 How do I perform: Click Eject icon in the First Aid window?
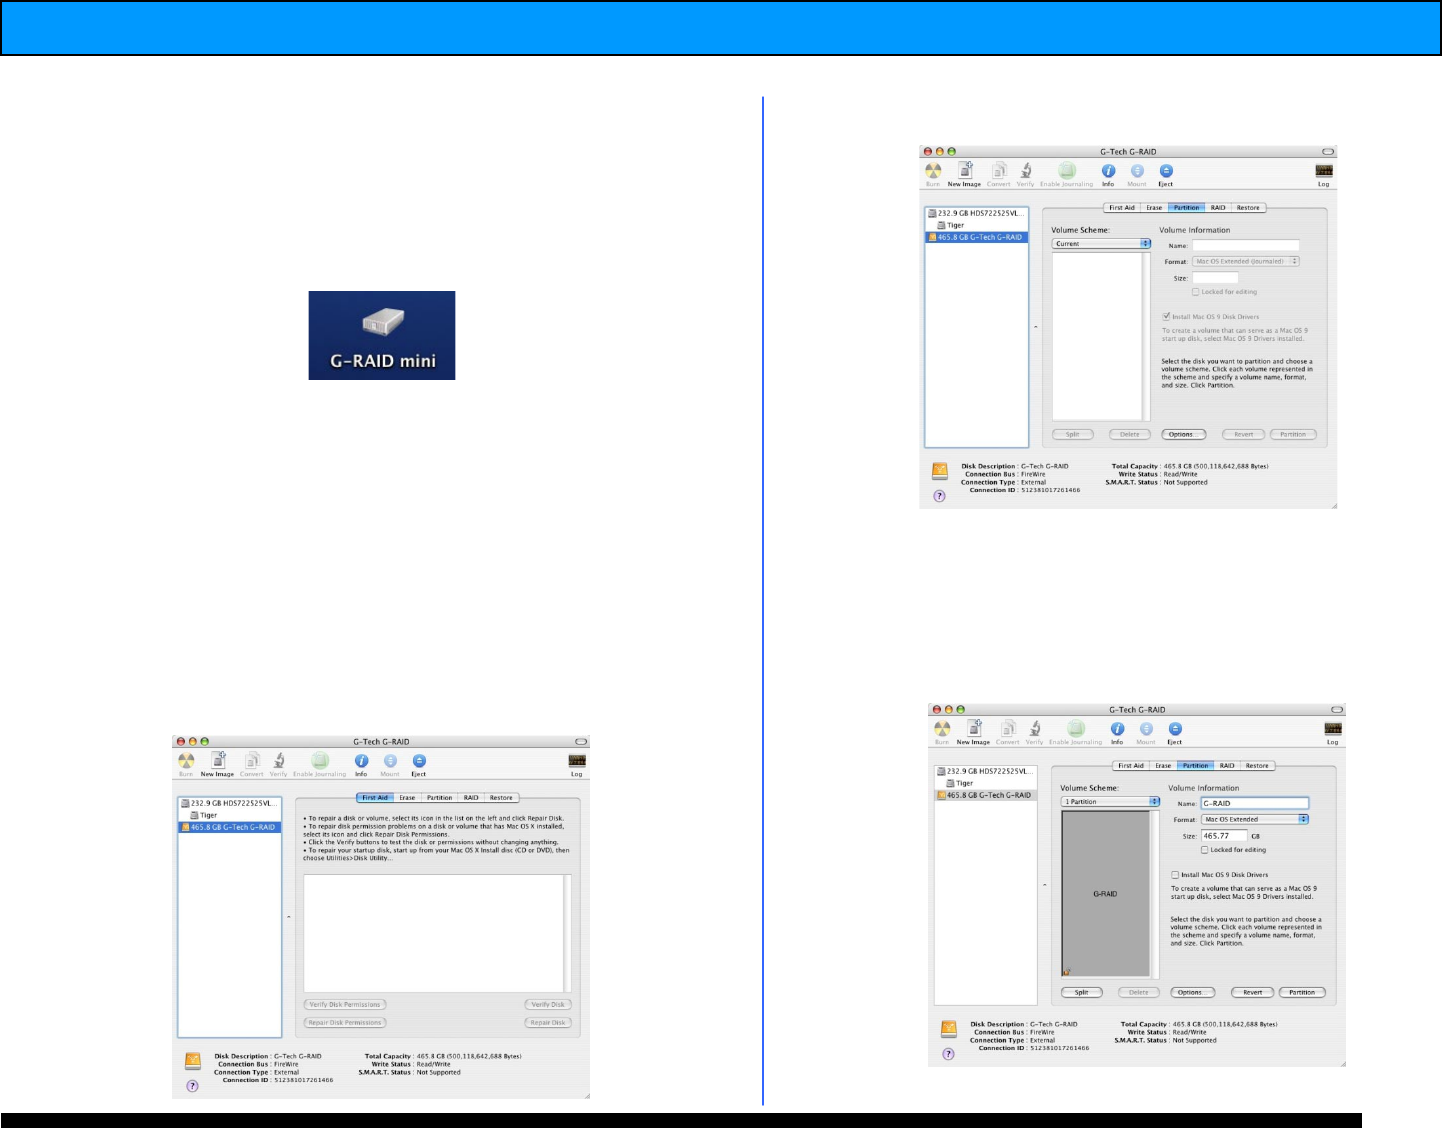tap(419, 762)
